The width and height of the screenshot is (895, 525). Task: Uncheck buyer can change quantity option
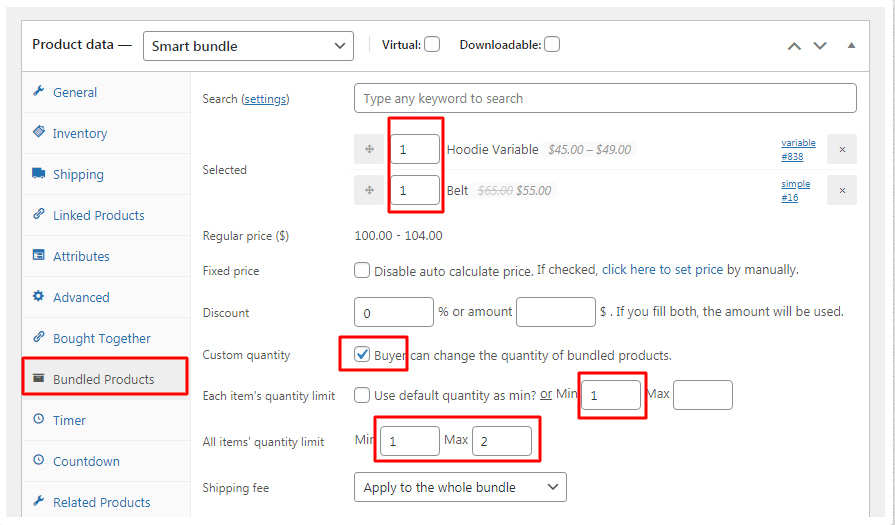362,354
